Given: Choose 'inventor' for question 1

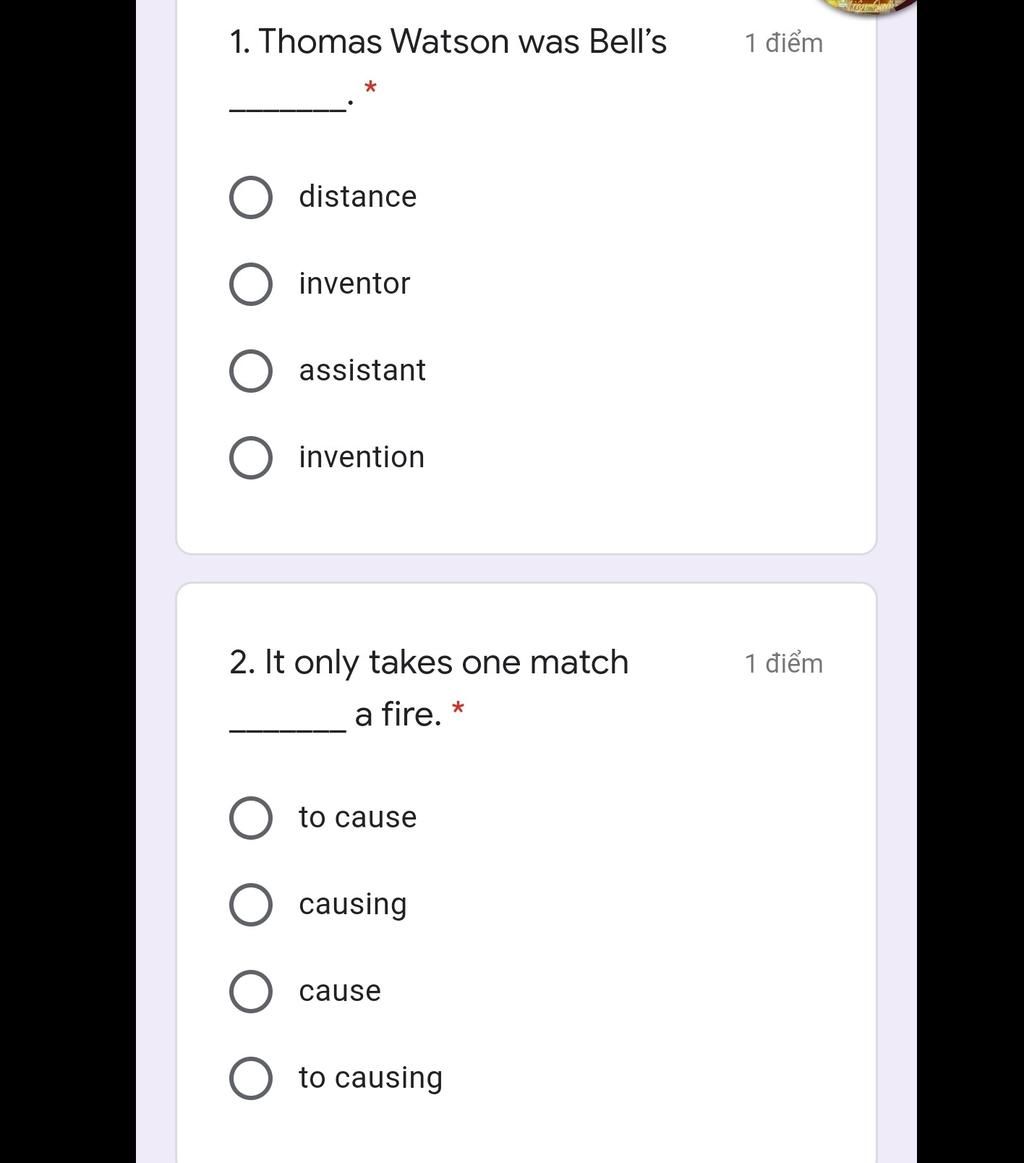Looking at the screenshot, I should [251, 284].
